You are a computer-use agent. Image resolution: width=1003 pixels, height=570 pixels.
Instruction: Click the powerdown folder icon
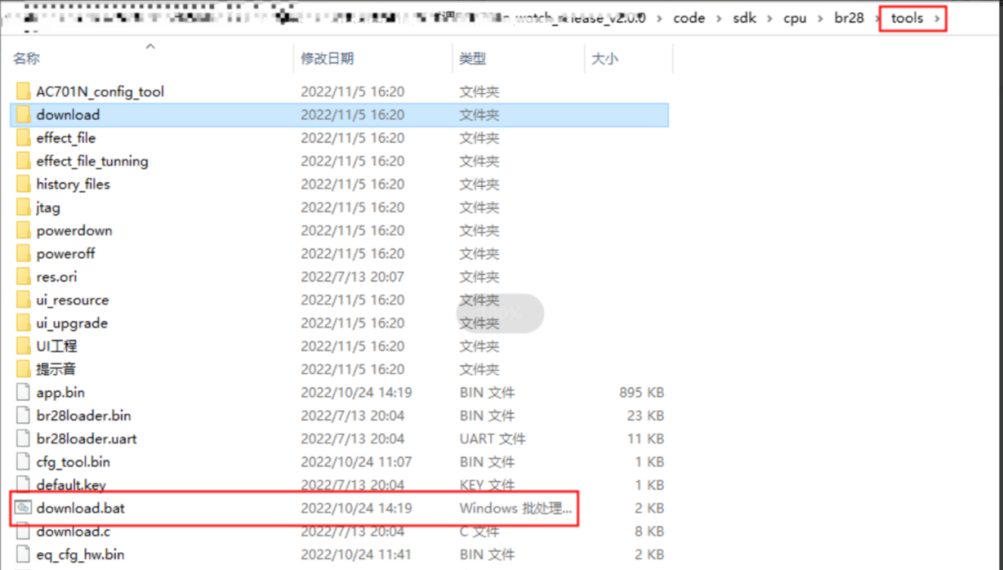pyautogui.click(x=23, y=230)
